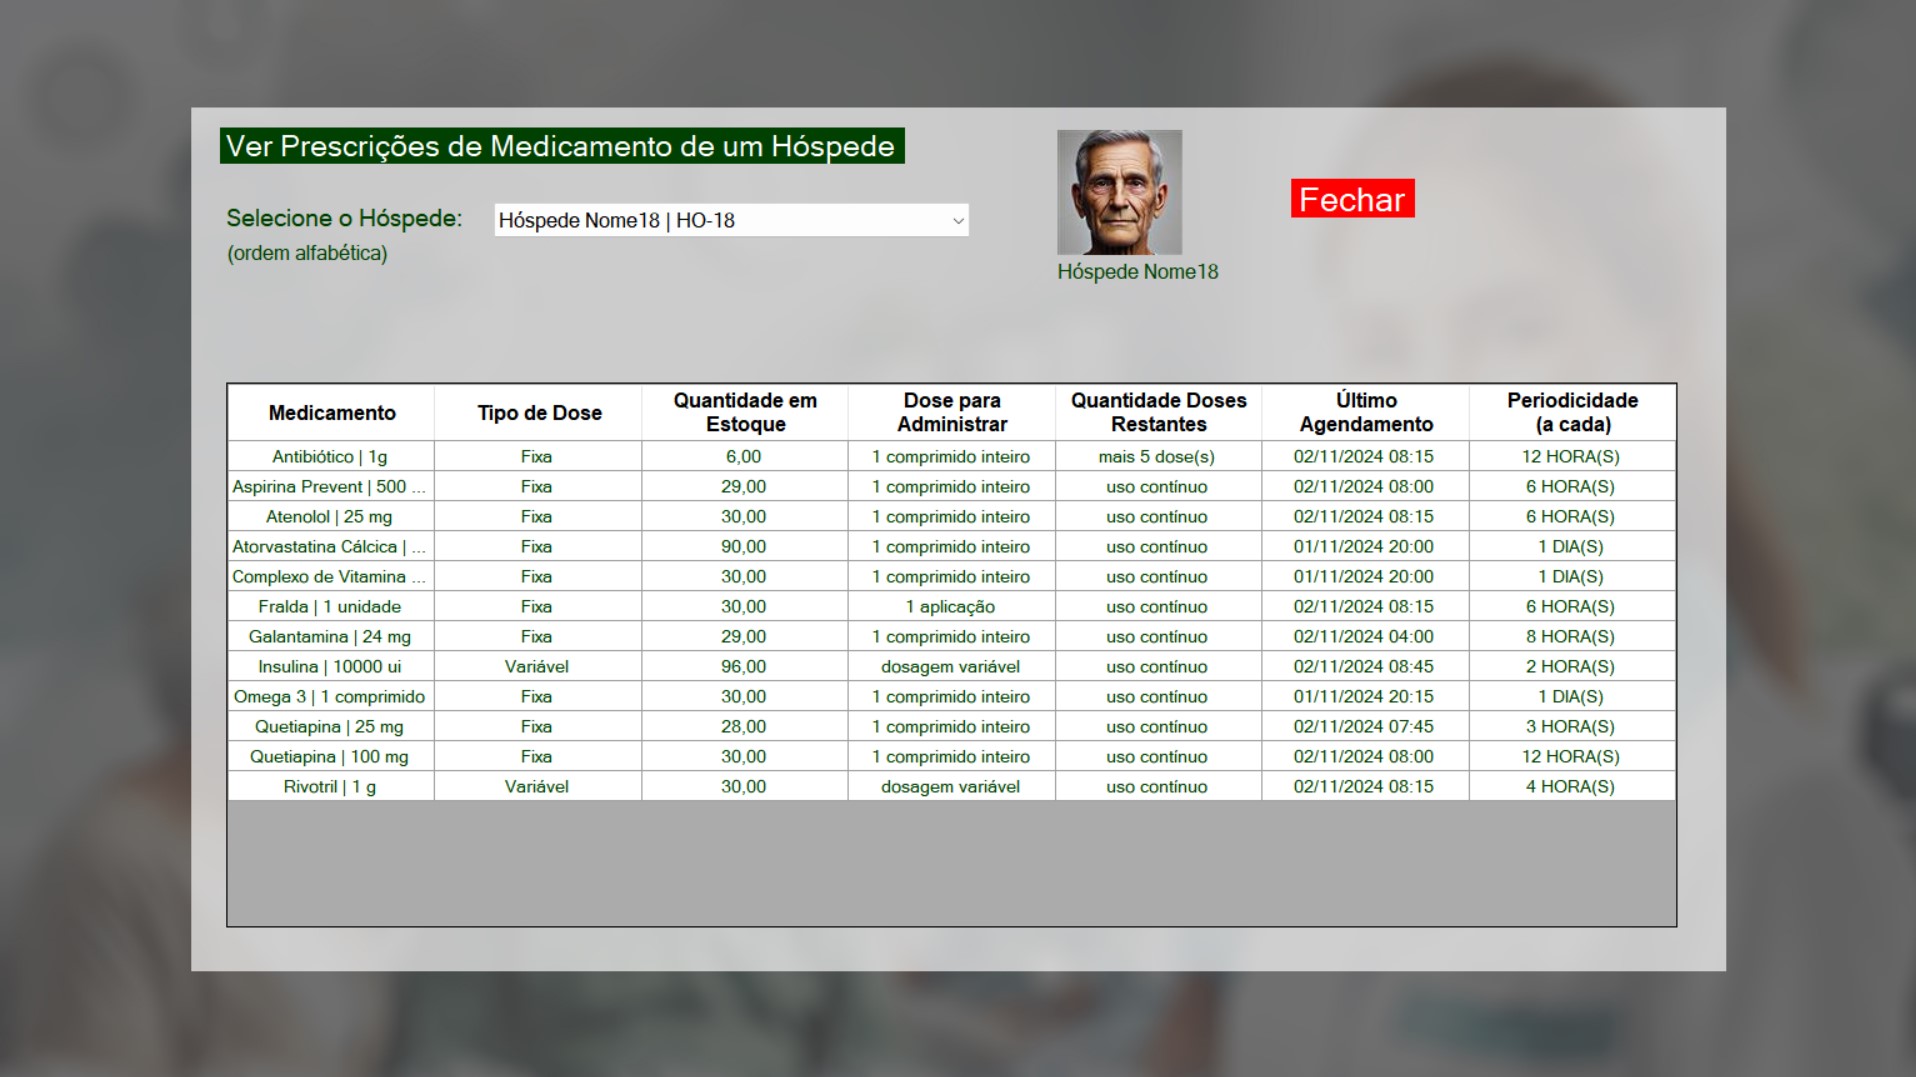This screenshot has height=1077, width=1916.
Task: Click the Fralda 1 unidade cell
Action: point(330,607)
